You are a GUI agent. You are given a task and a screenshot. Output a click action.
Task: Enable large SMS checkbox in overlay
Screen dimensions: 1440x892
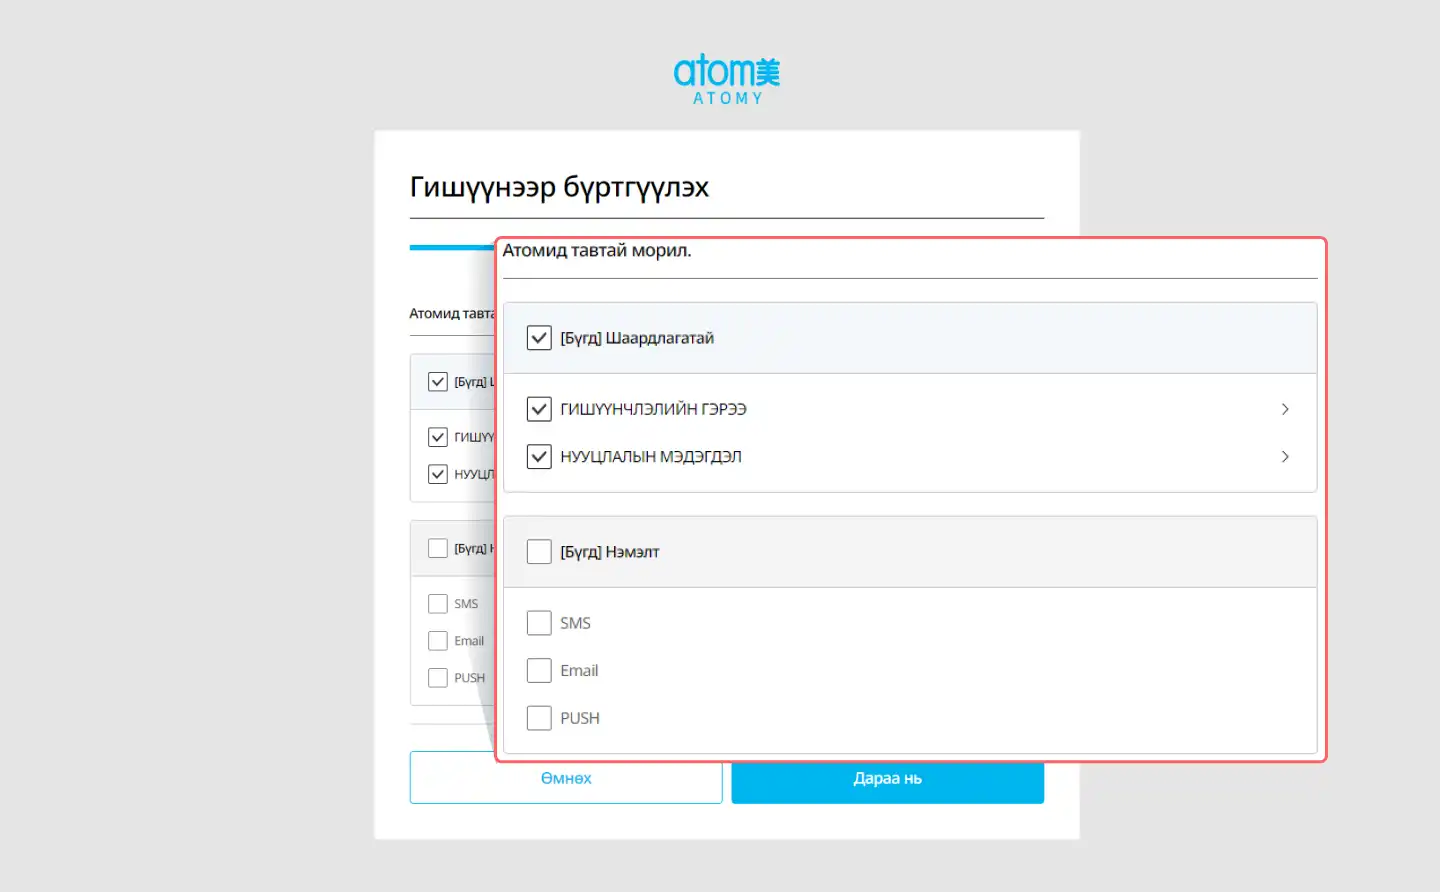539,623
